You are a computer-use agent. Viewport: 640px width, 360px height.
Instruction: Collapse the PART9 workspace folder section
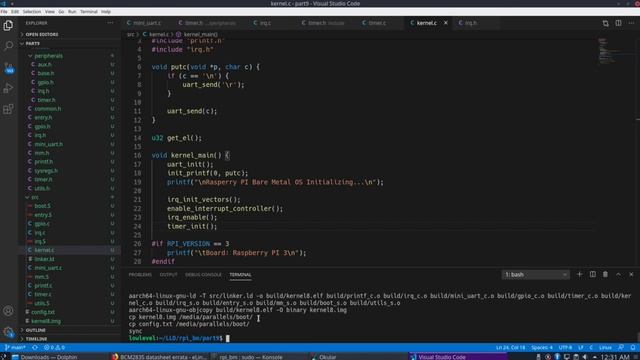[x=33, y=43]
